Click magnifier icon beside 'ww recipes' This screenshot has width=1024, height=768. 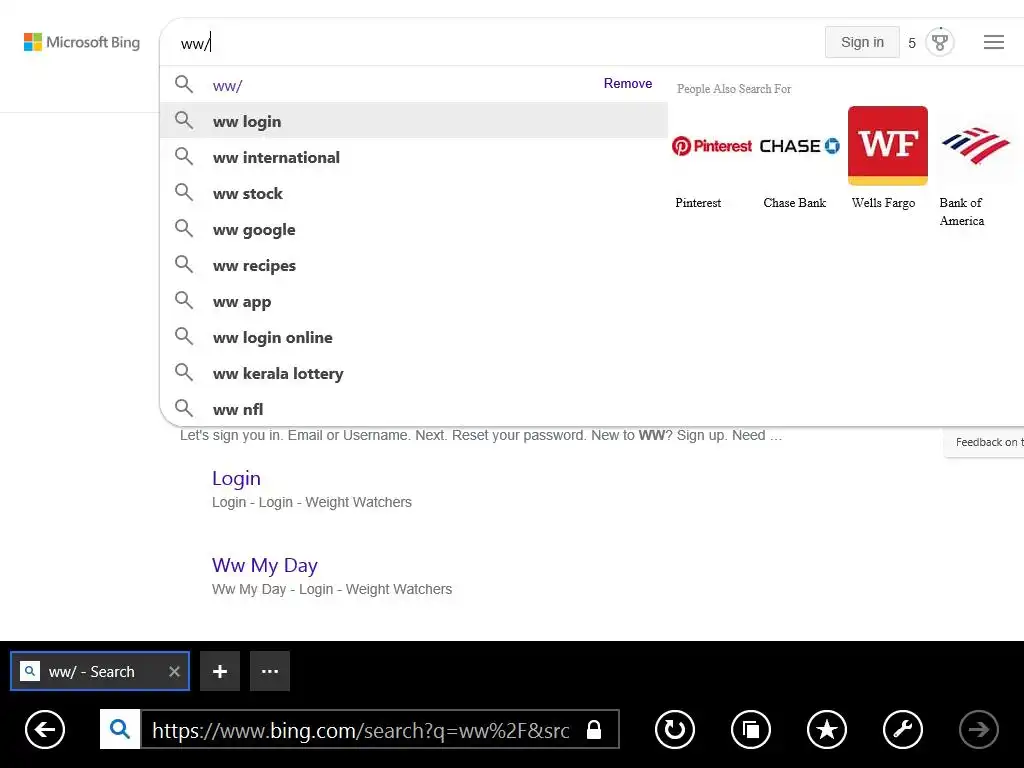click(x=184, y=264)
